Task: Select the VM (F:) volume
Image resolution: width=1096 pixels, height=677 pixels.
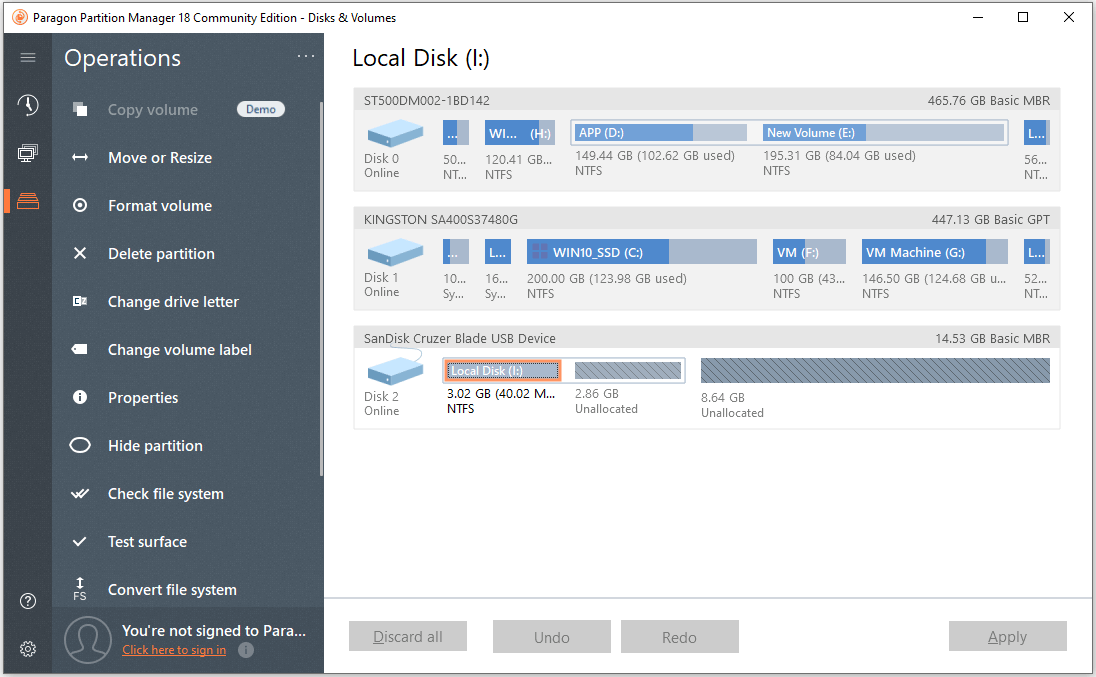Action: pos(809,252)
